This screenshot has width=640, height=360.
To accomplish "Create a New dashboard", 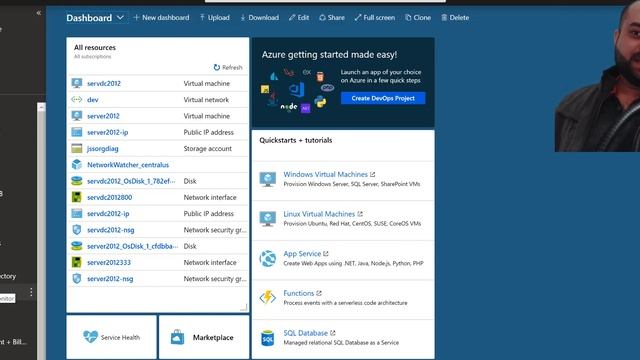I will point(161,18).
